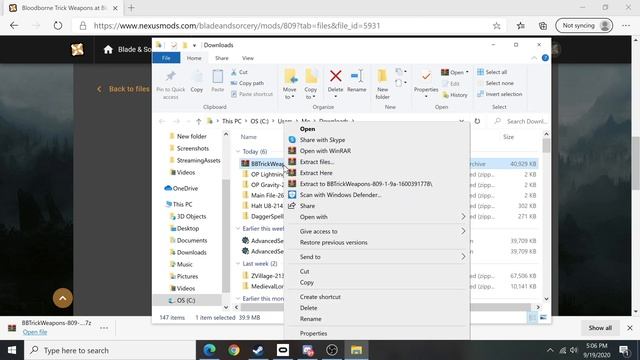
Task: Click the Rename icon in ribbon
Action: click(357, 76)
